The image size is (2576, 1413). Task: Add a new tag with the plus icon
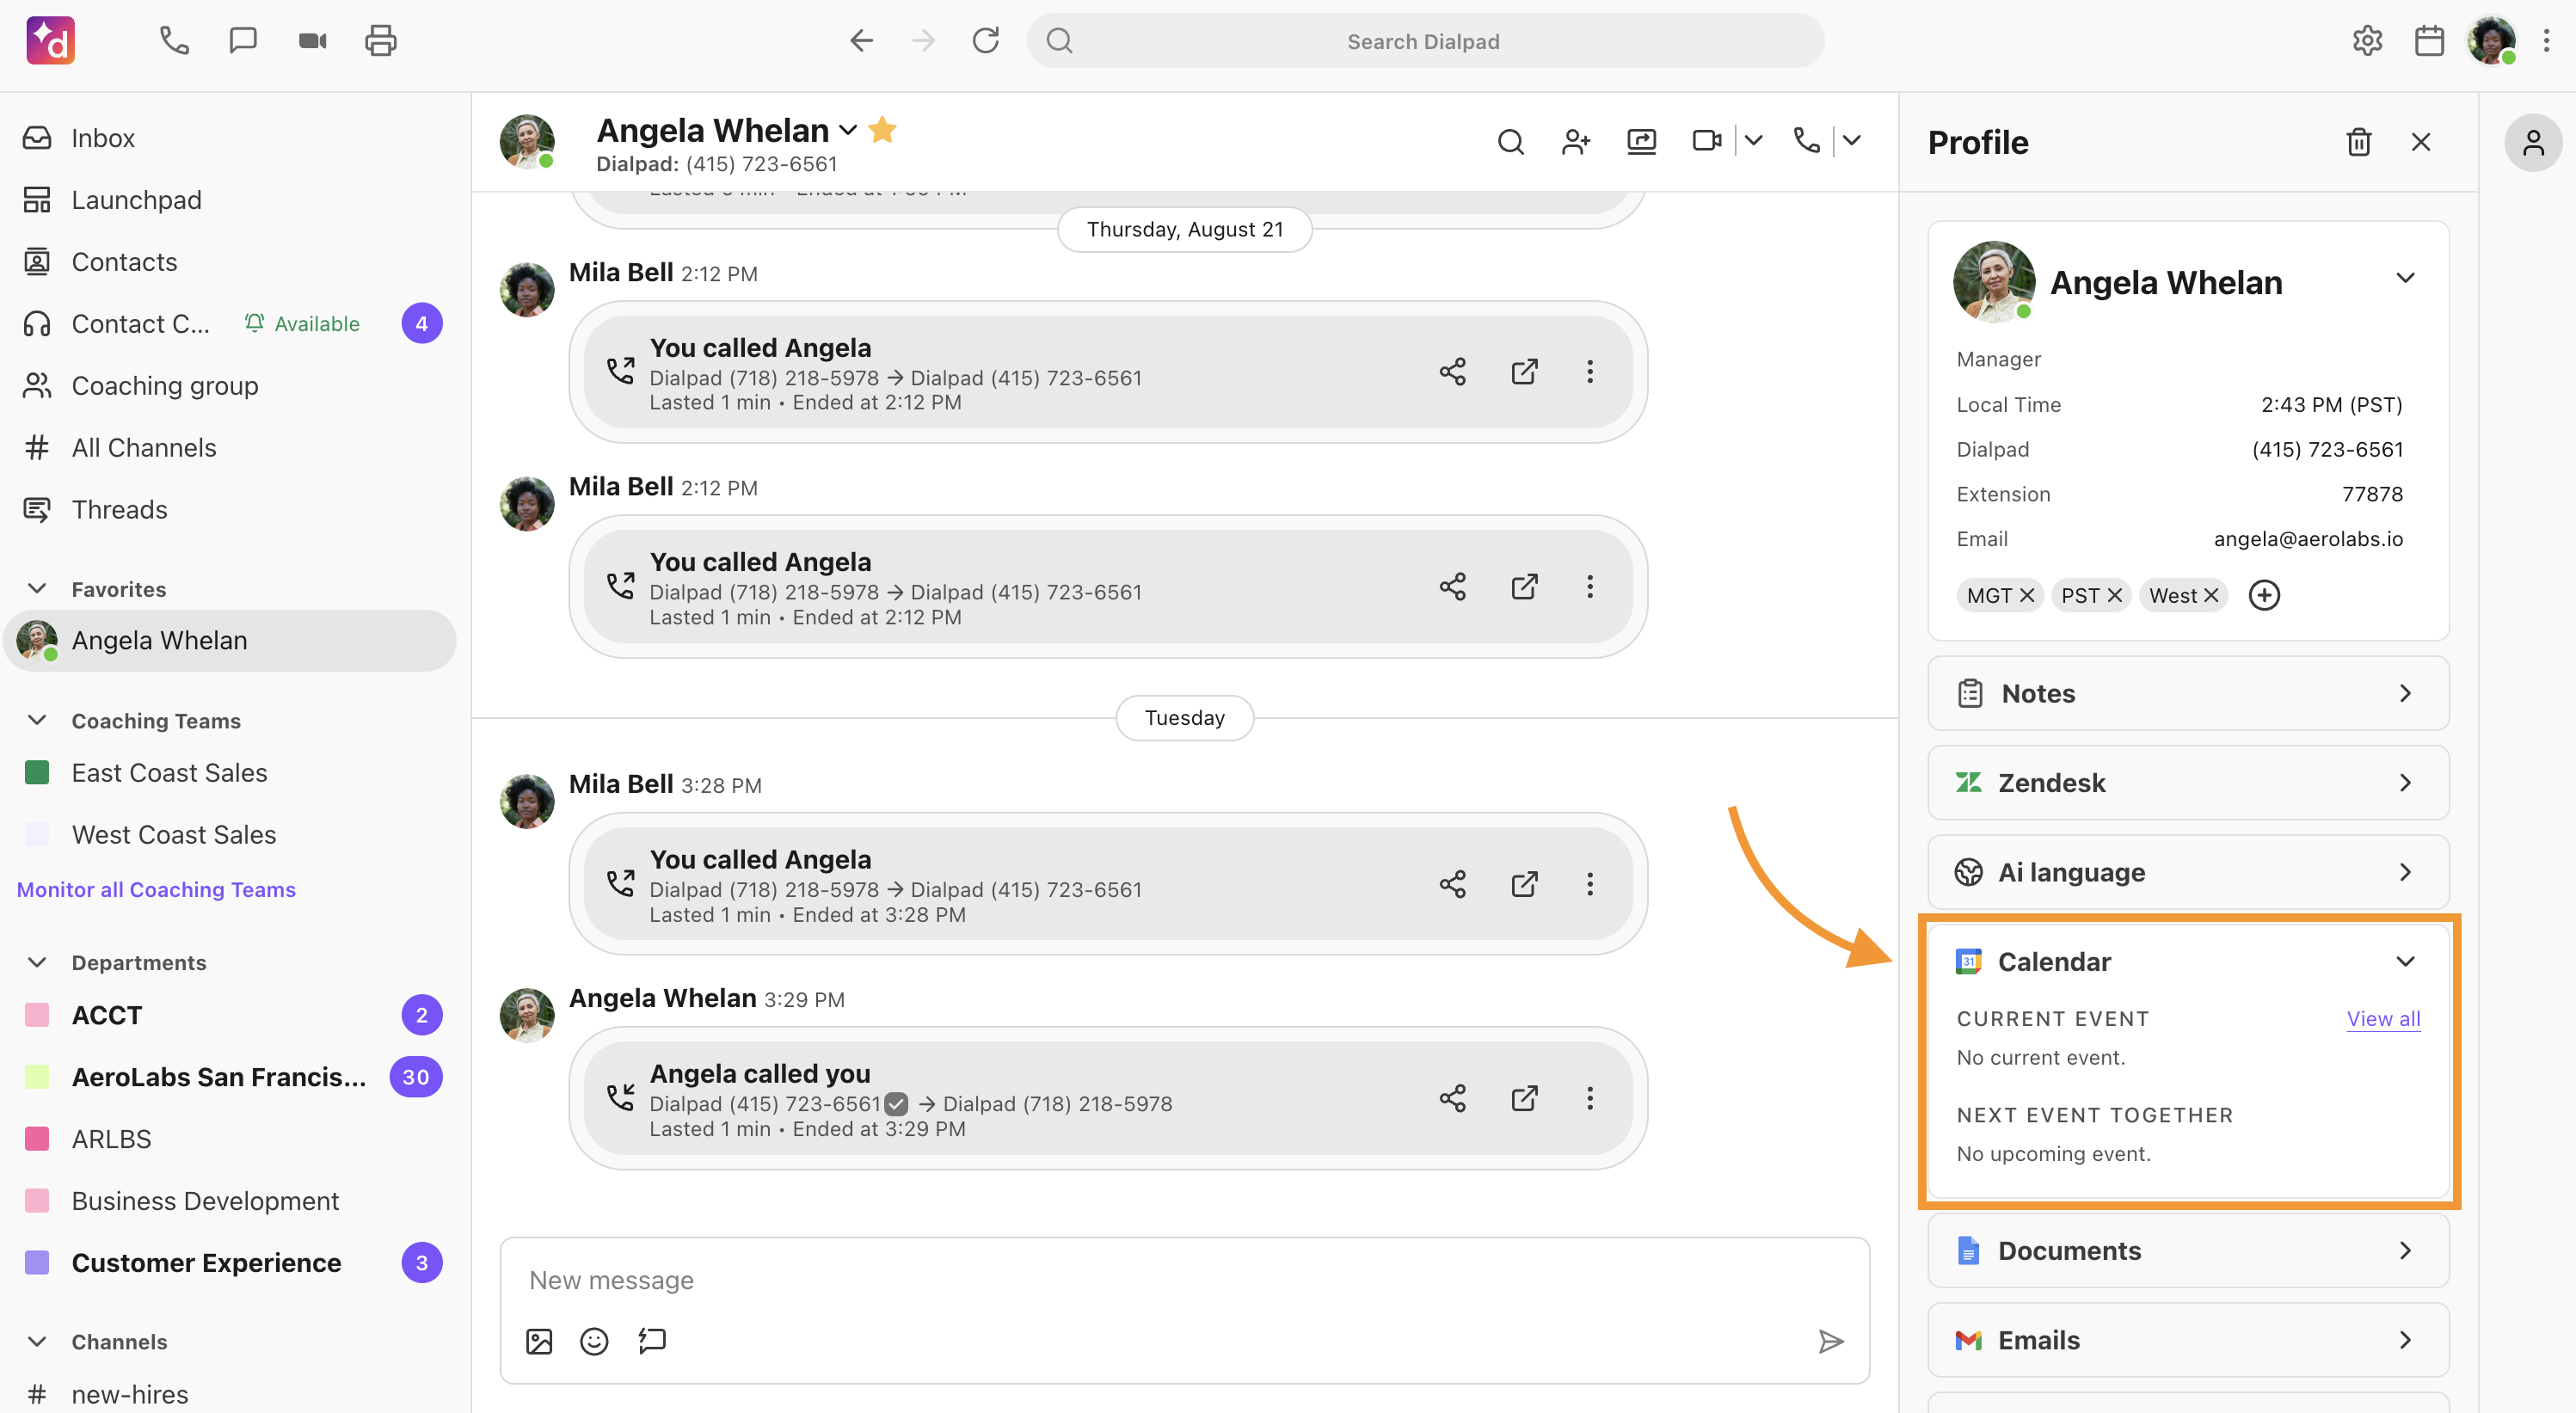point(2264,596)
